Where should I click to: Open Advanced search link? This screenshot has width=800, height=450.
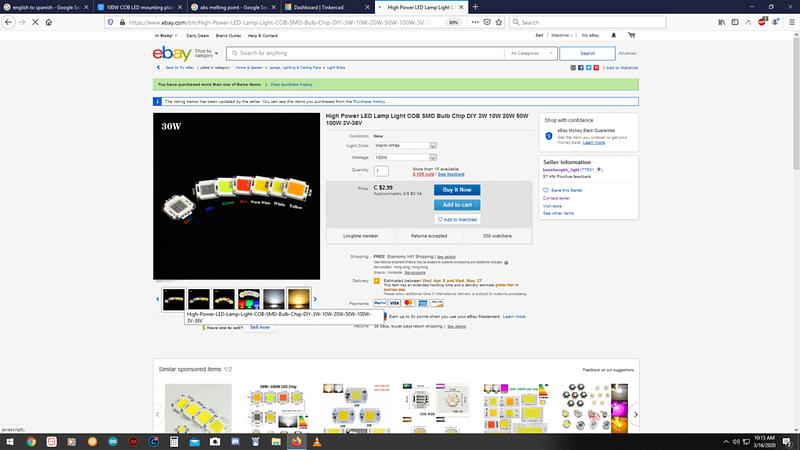point(627,53)
